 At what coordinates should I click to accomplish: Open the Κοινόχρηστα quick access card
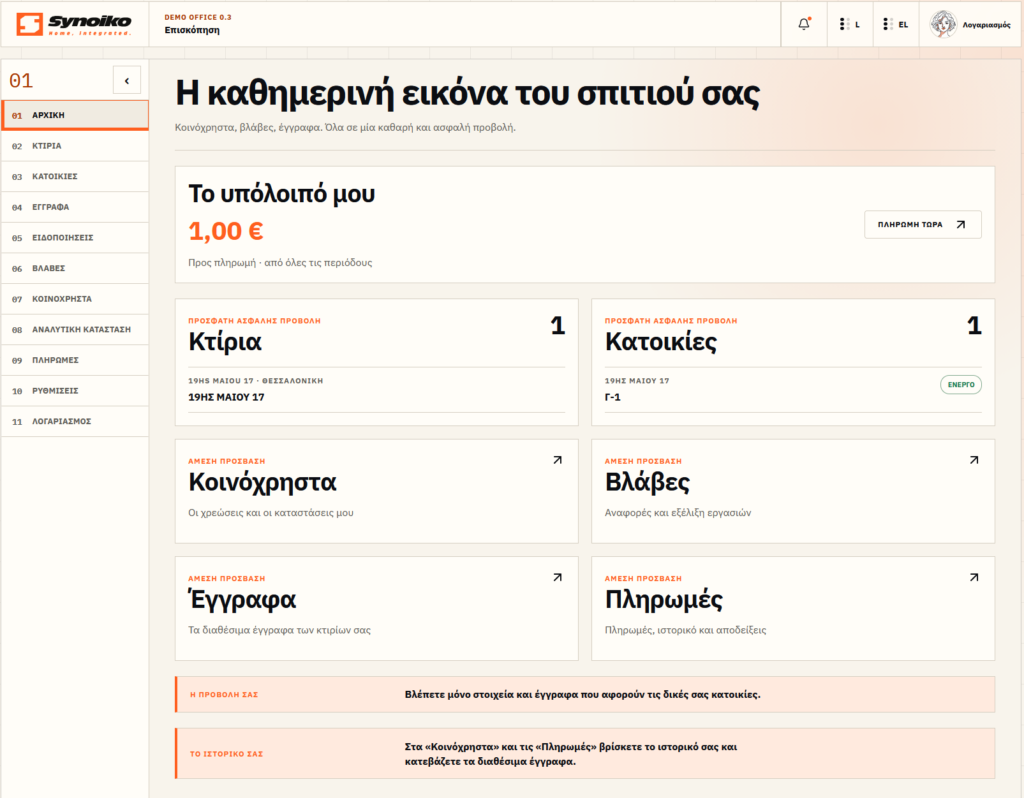pyautogui.click(x=376, y=491)
